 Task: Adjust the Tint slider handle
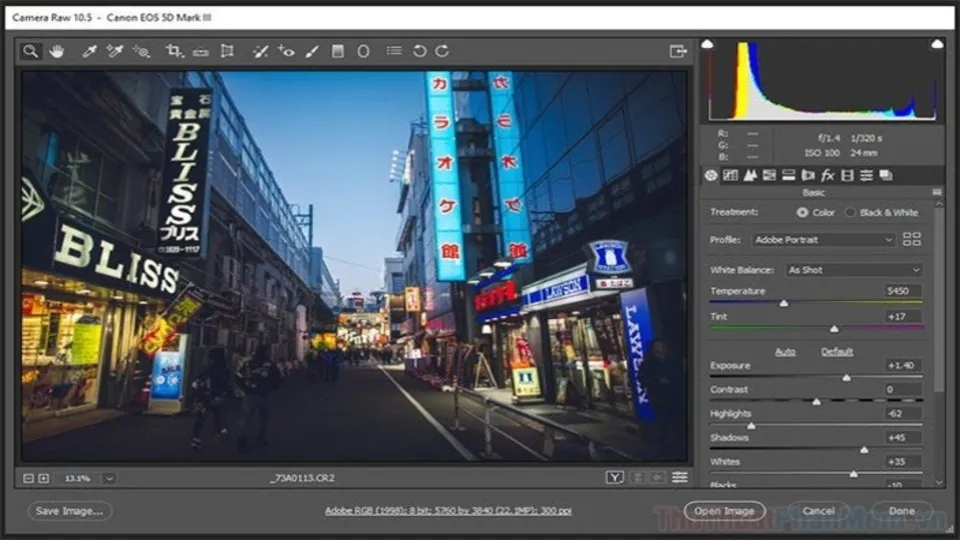pos(834,329)
